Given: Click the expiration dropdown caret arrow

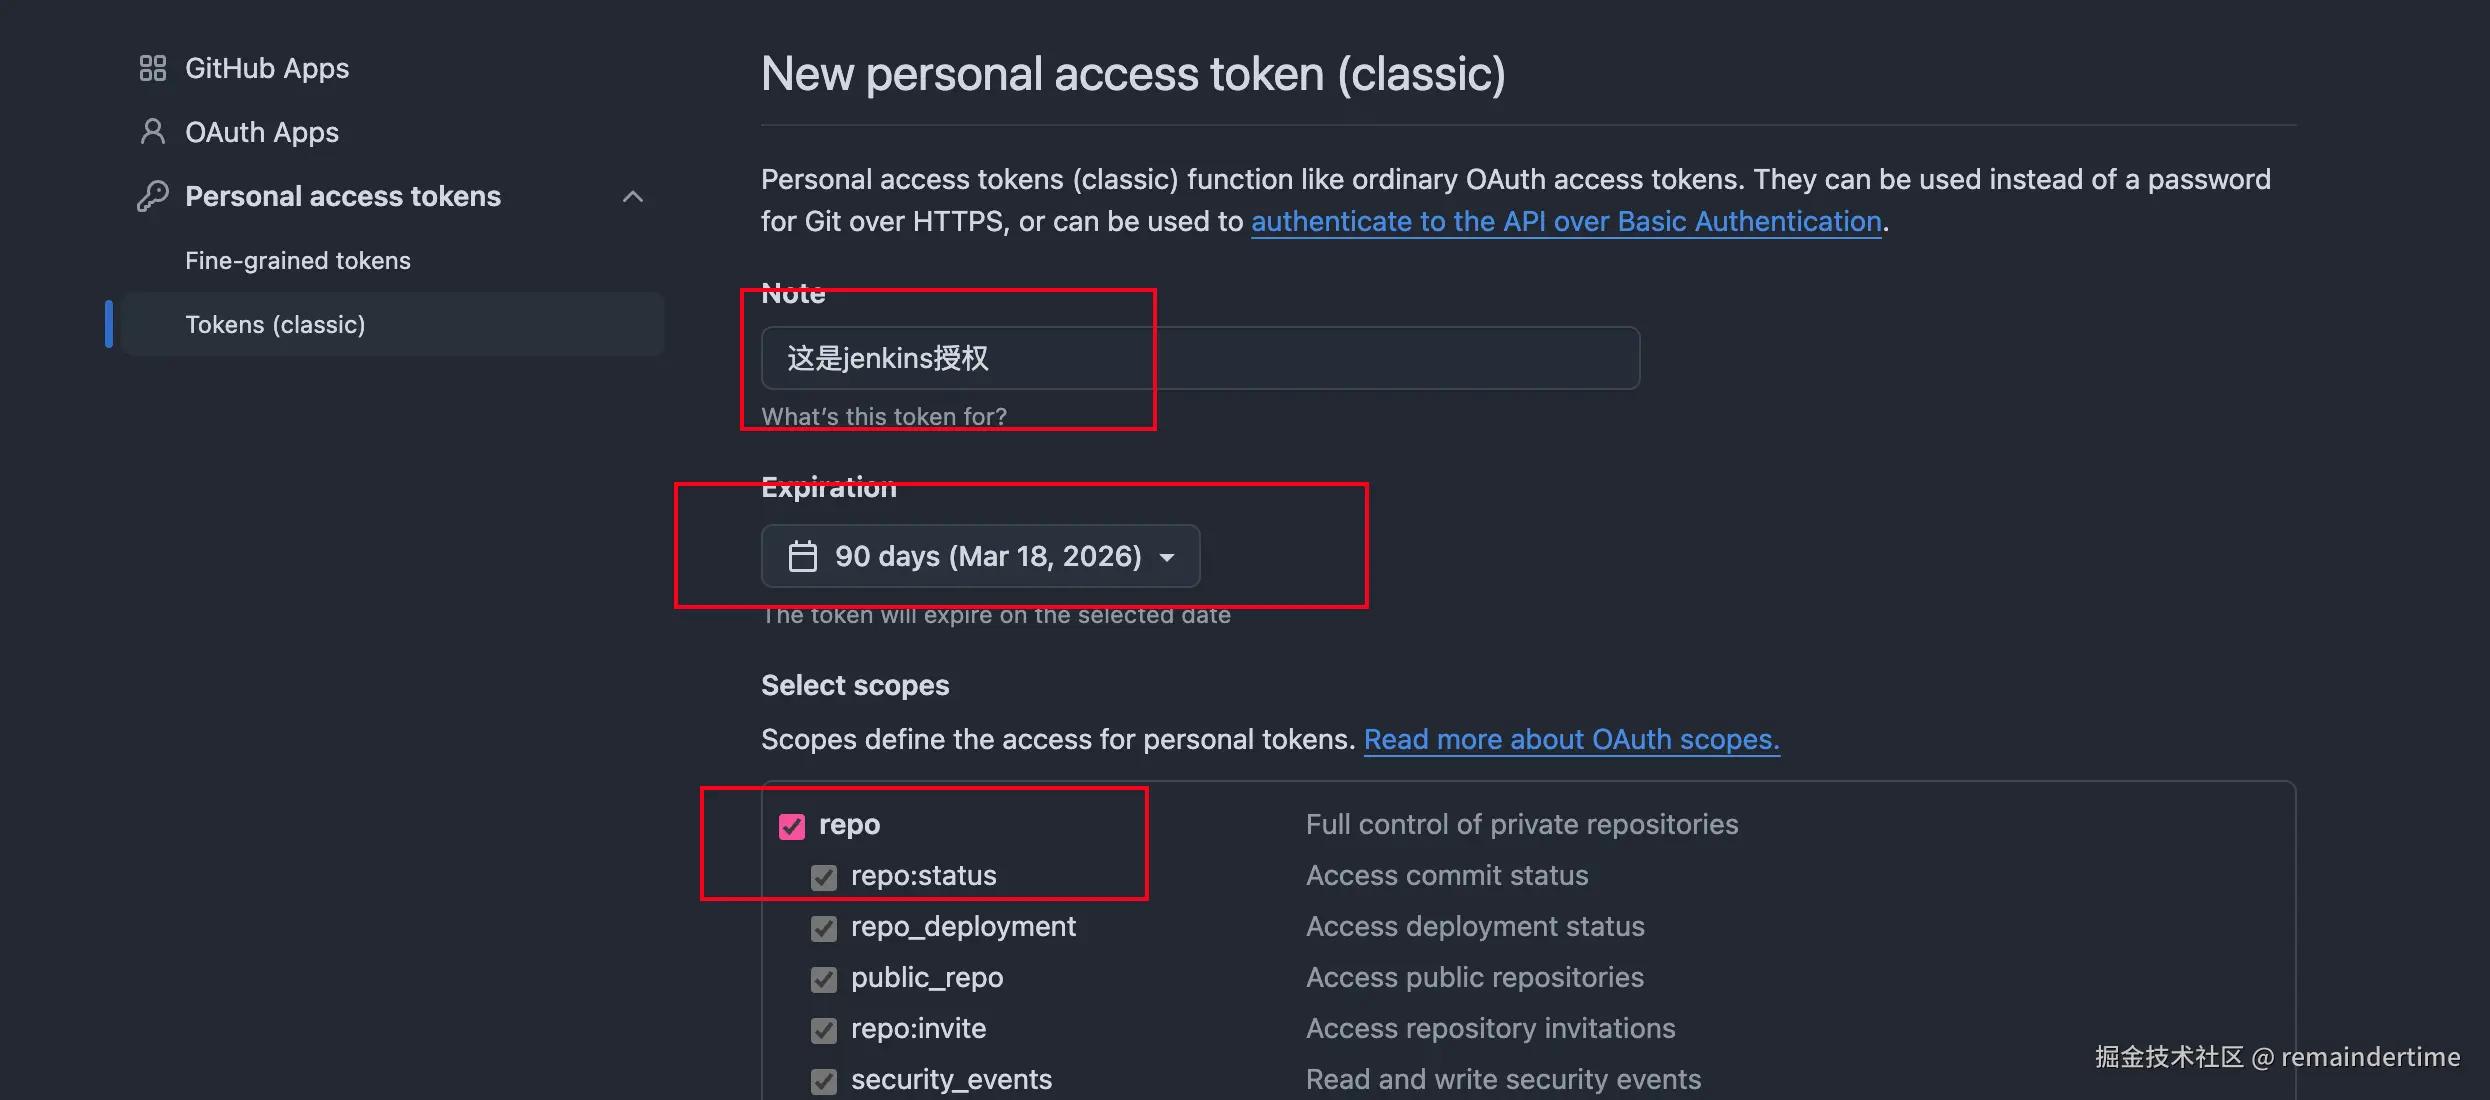Looking at the screenshot, I should coord(1166,557).
